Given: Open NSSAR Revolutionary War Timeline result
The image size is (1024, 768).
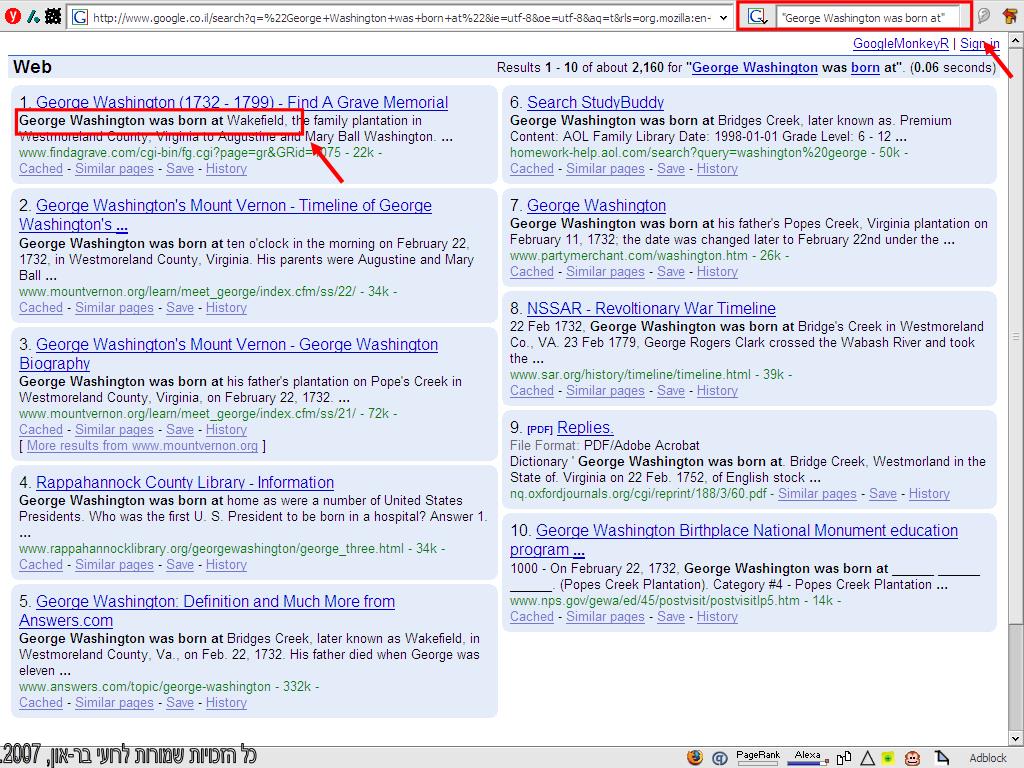Looking at the screenshot, I should (x=651, y=308).
